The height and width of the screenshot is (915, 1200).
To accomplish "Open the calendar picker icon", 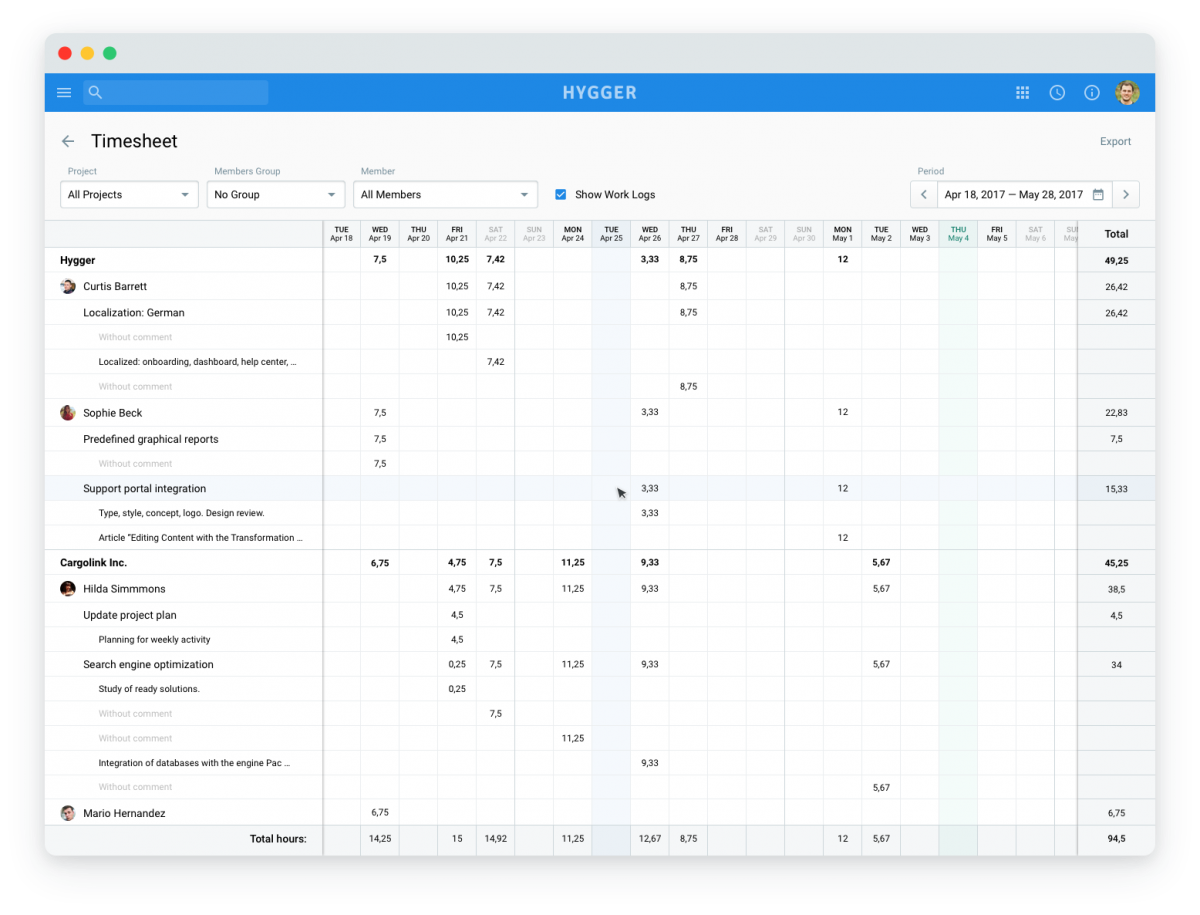I will (x=1098, y=195).
